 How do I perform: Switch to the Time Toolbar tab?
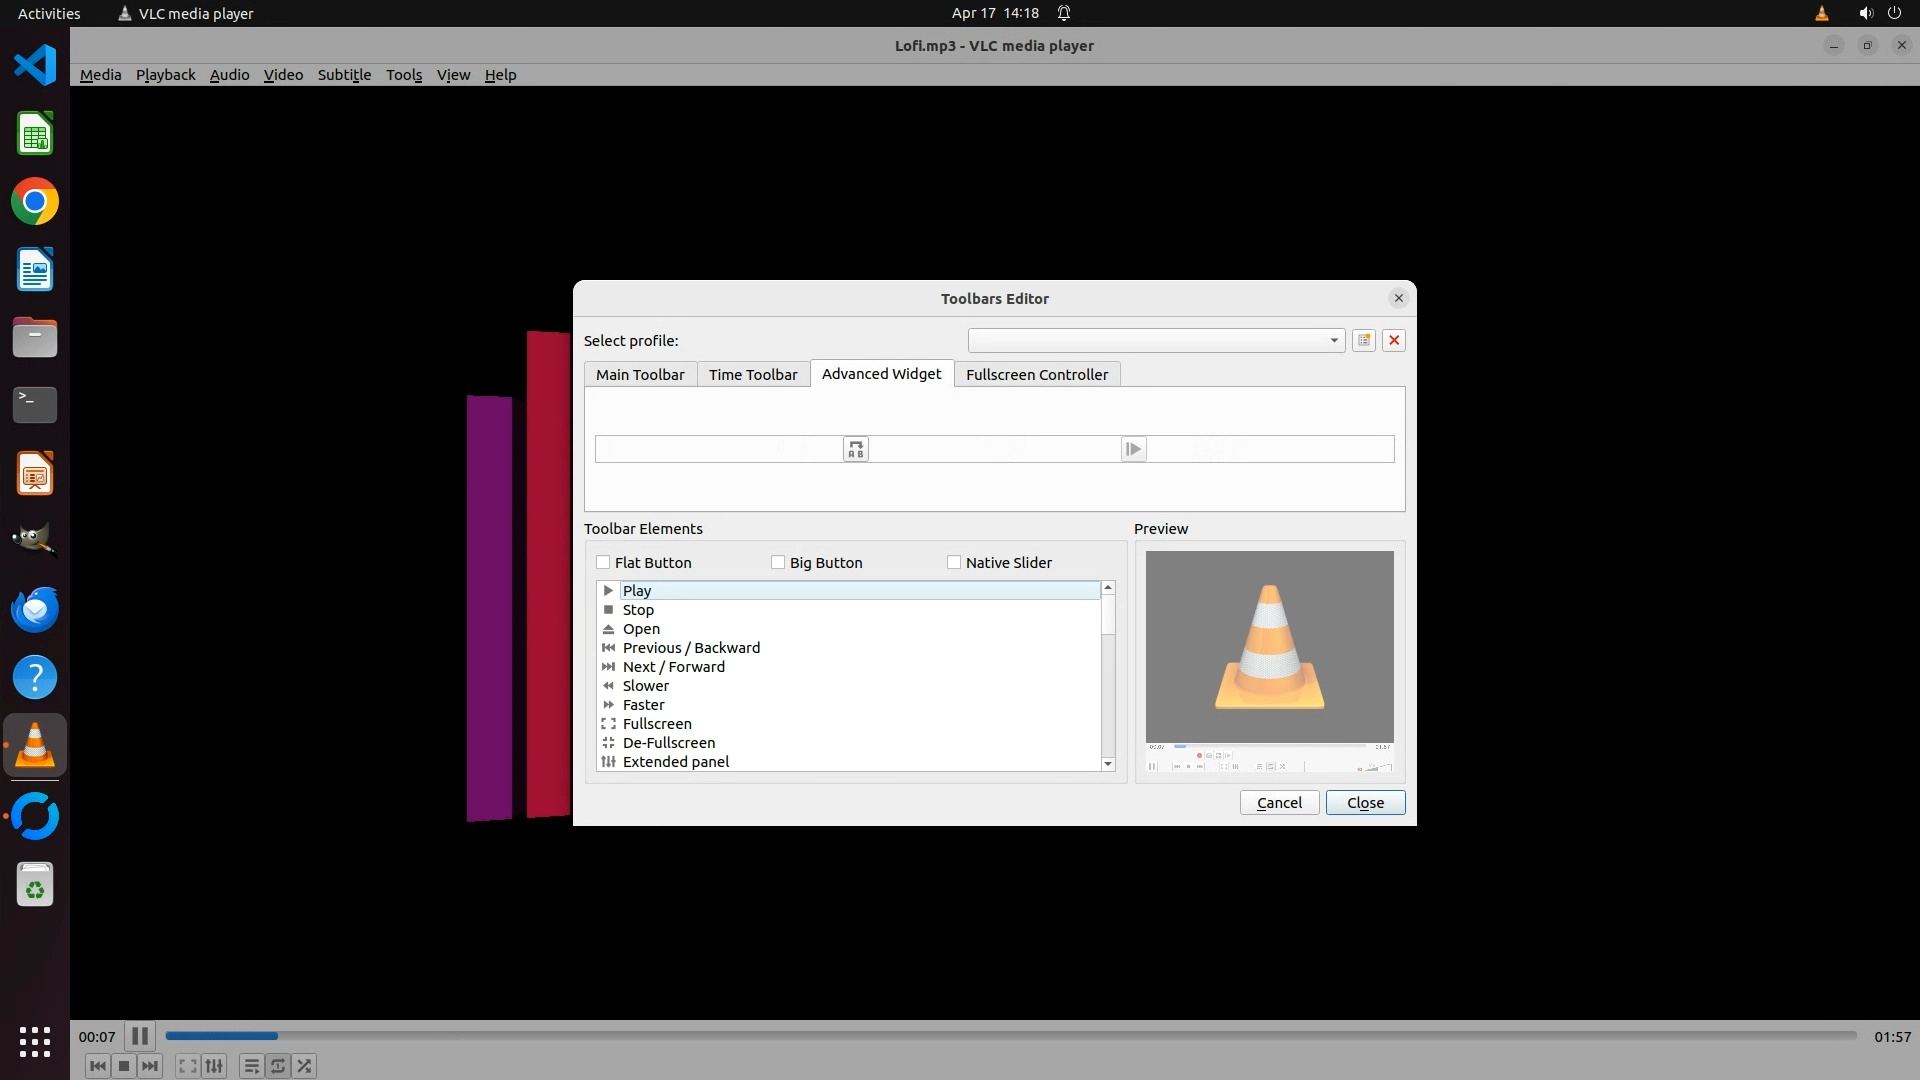point(752,375)
